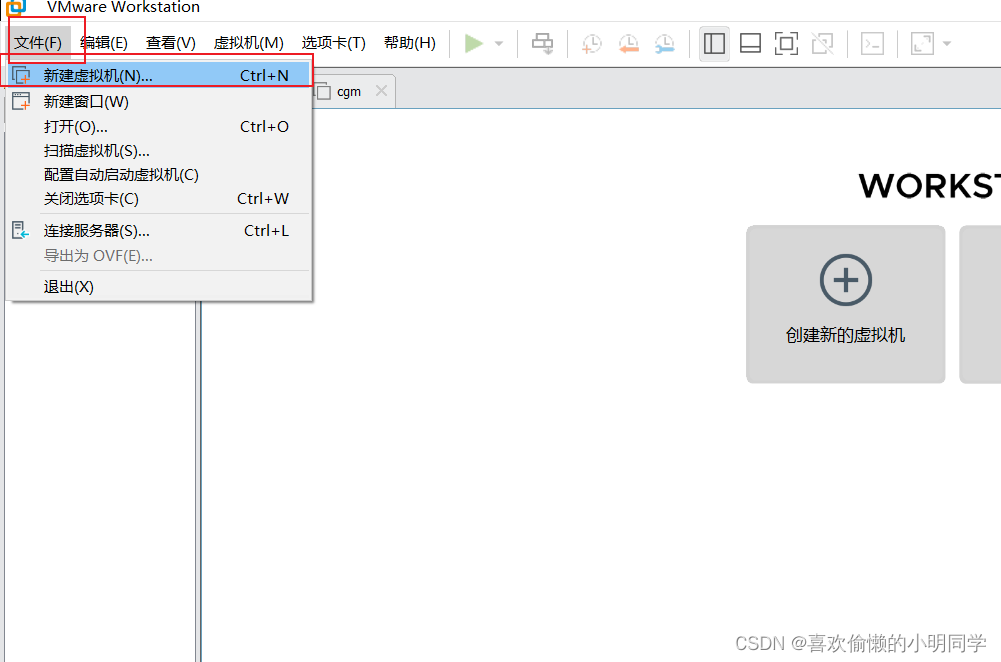Open the 虚拟机(M) menu
The height and width of the screenshot is (662, 1001).
pyautogui.click(x=248, y=43)
